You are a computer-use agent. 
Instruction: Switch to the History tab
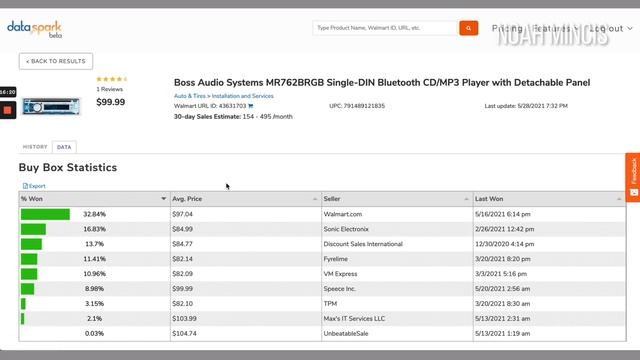(x=35, y=147)
